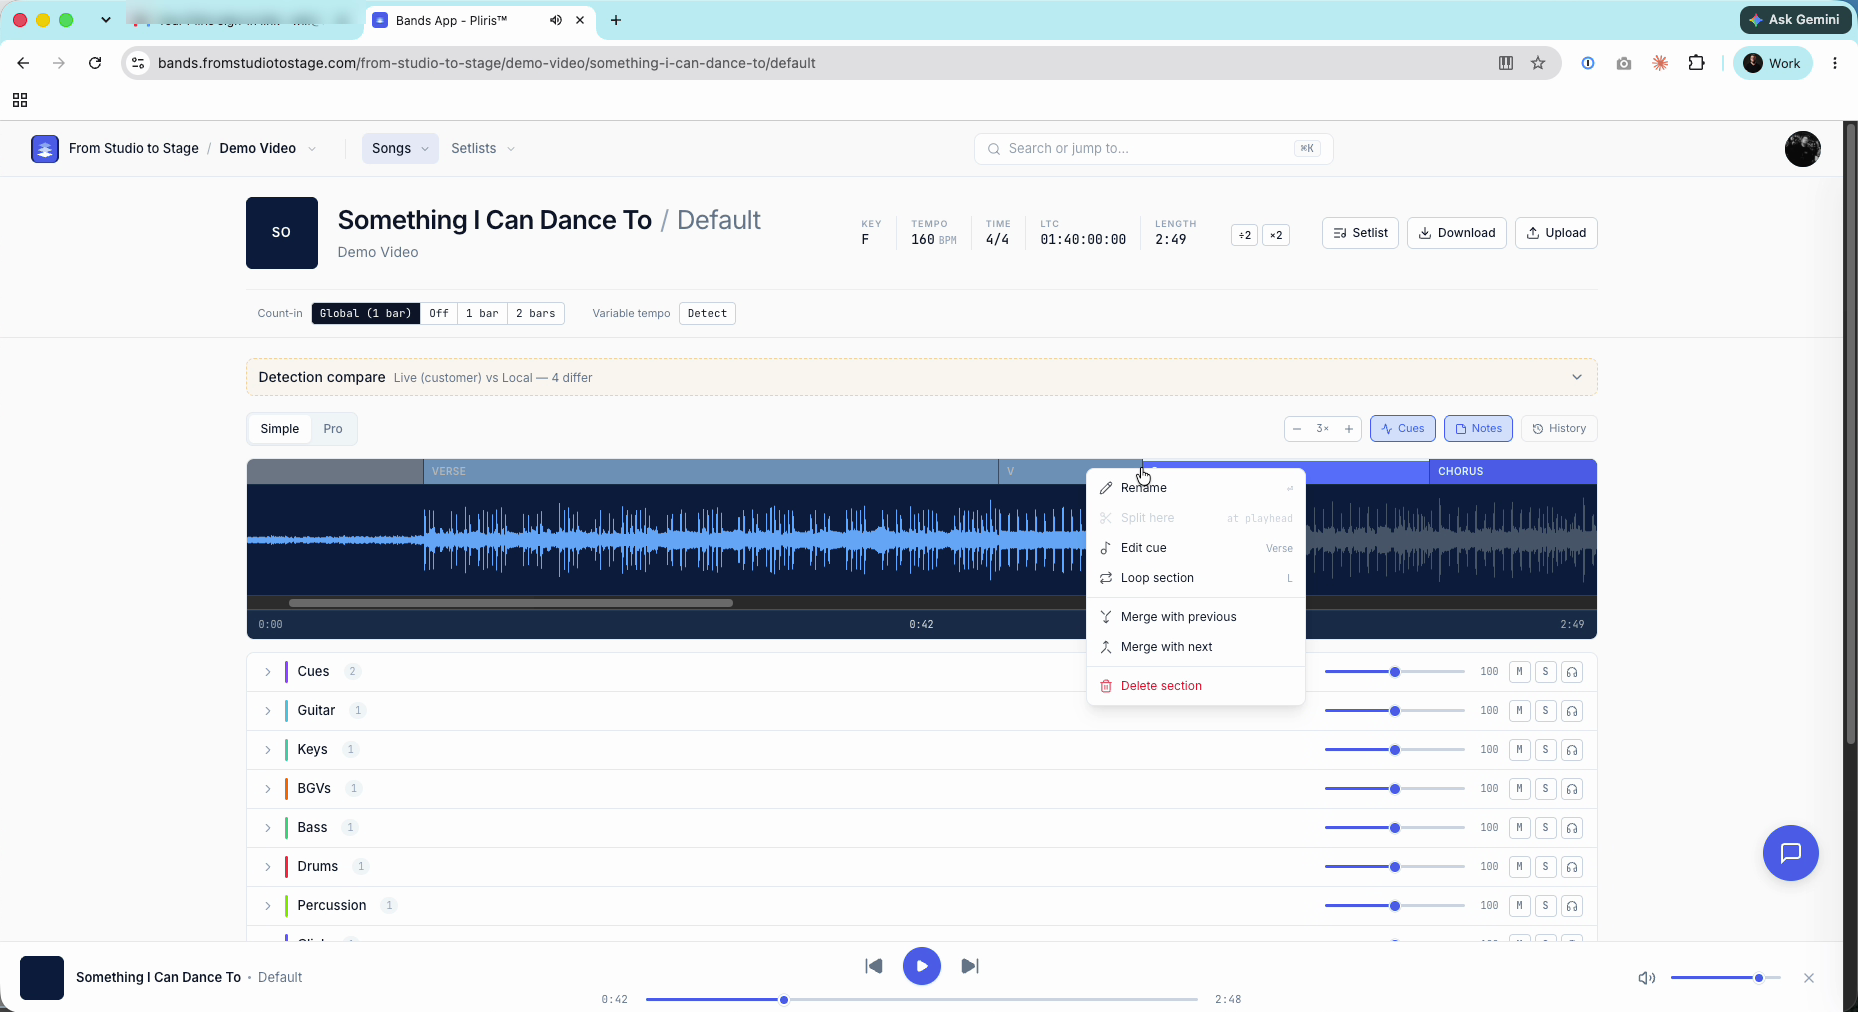Expand the Bass track group

pos(268,828)
